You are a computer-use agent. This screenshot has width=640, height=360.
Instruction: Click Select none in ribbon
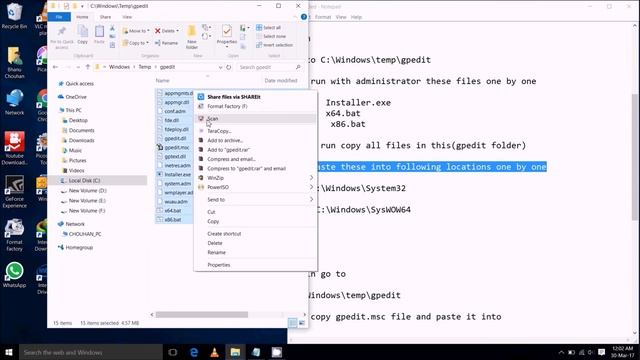(x=271, y=36)
